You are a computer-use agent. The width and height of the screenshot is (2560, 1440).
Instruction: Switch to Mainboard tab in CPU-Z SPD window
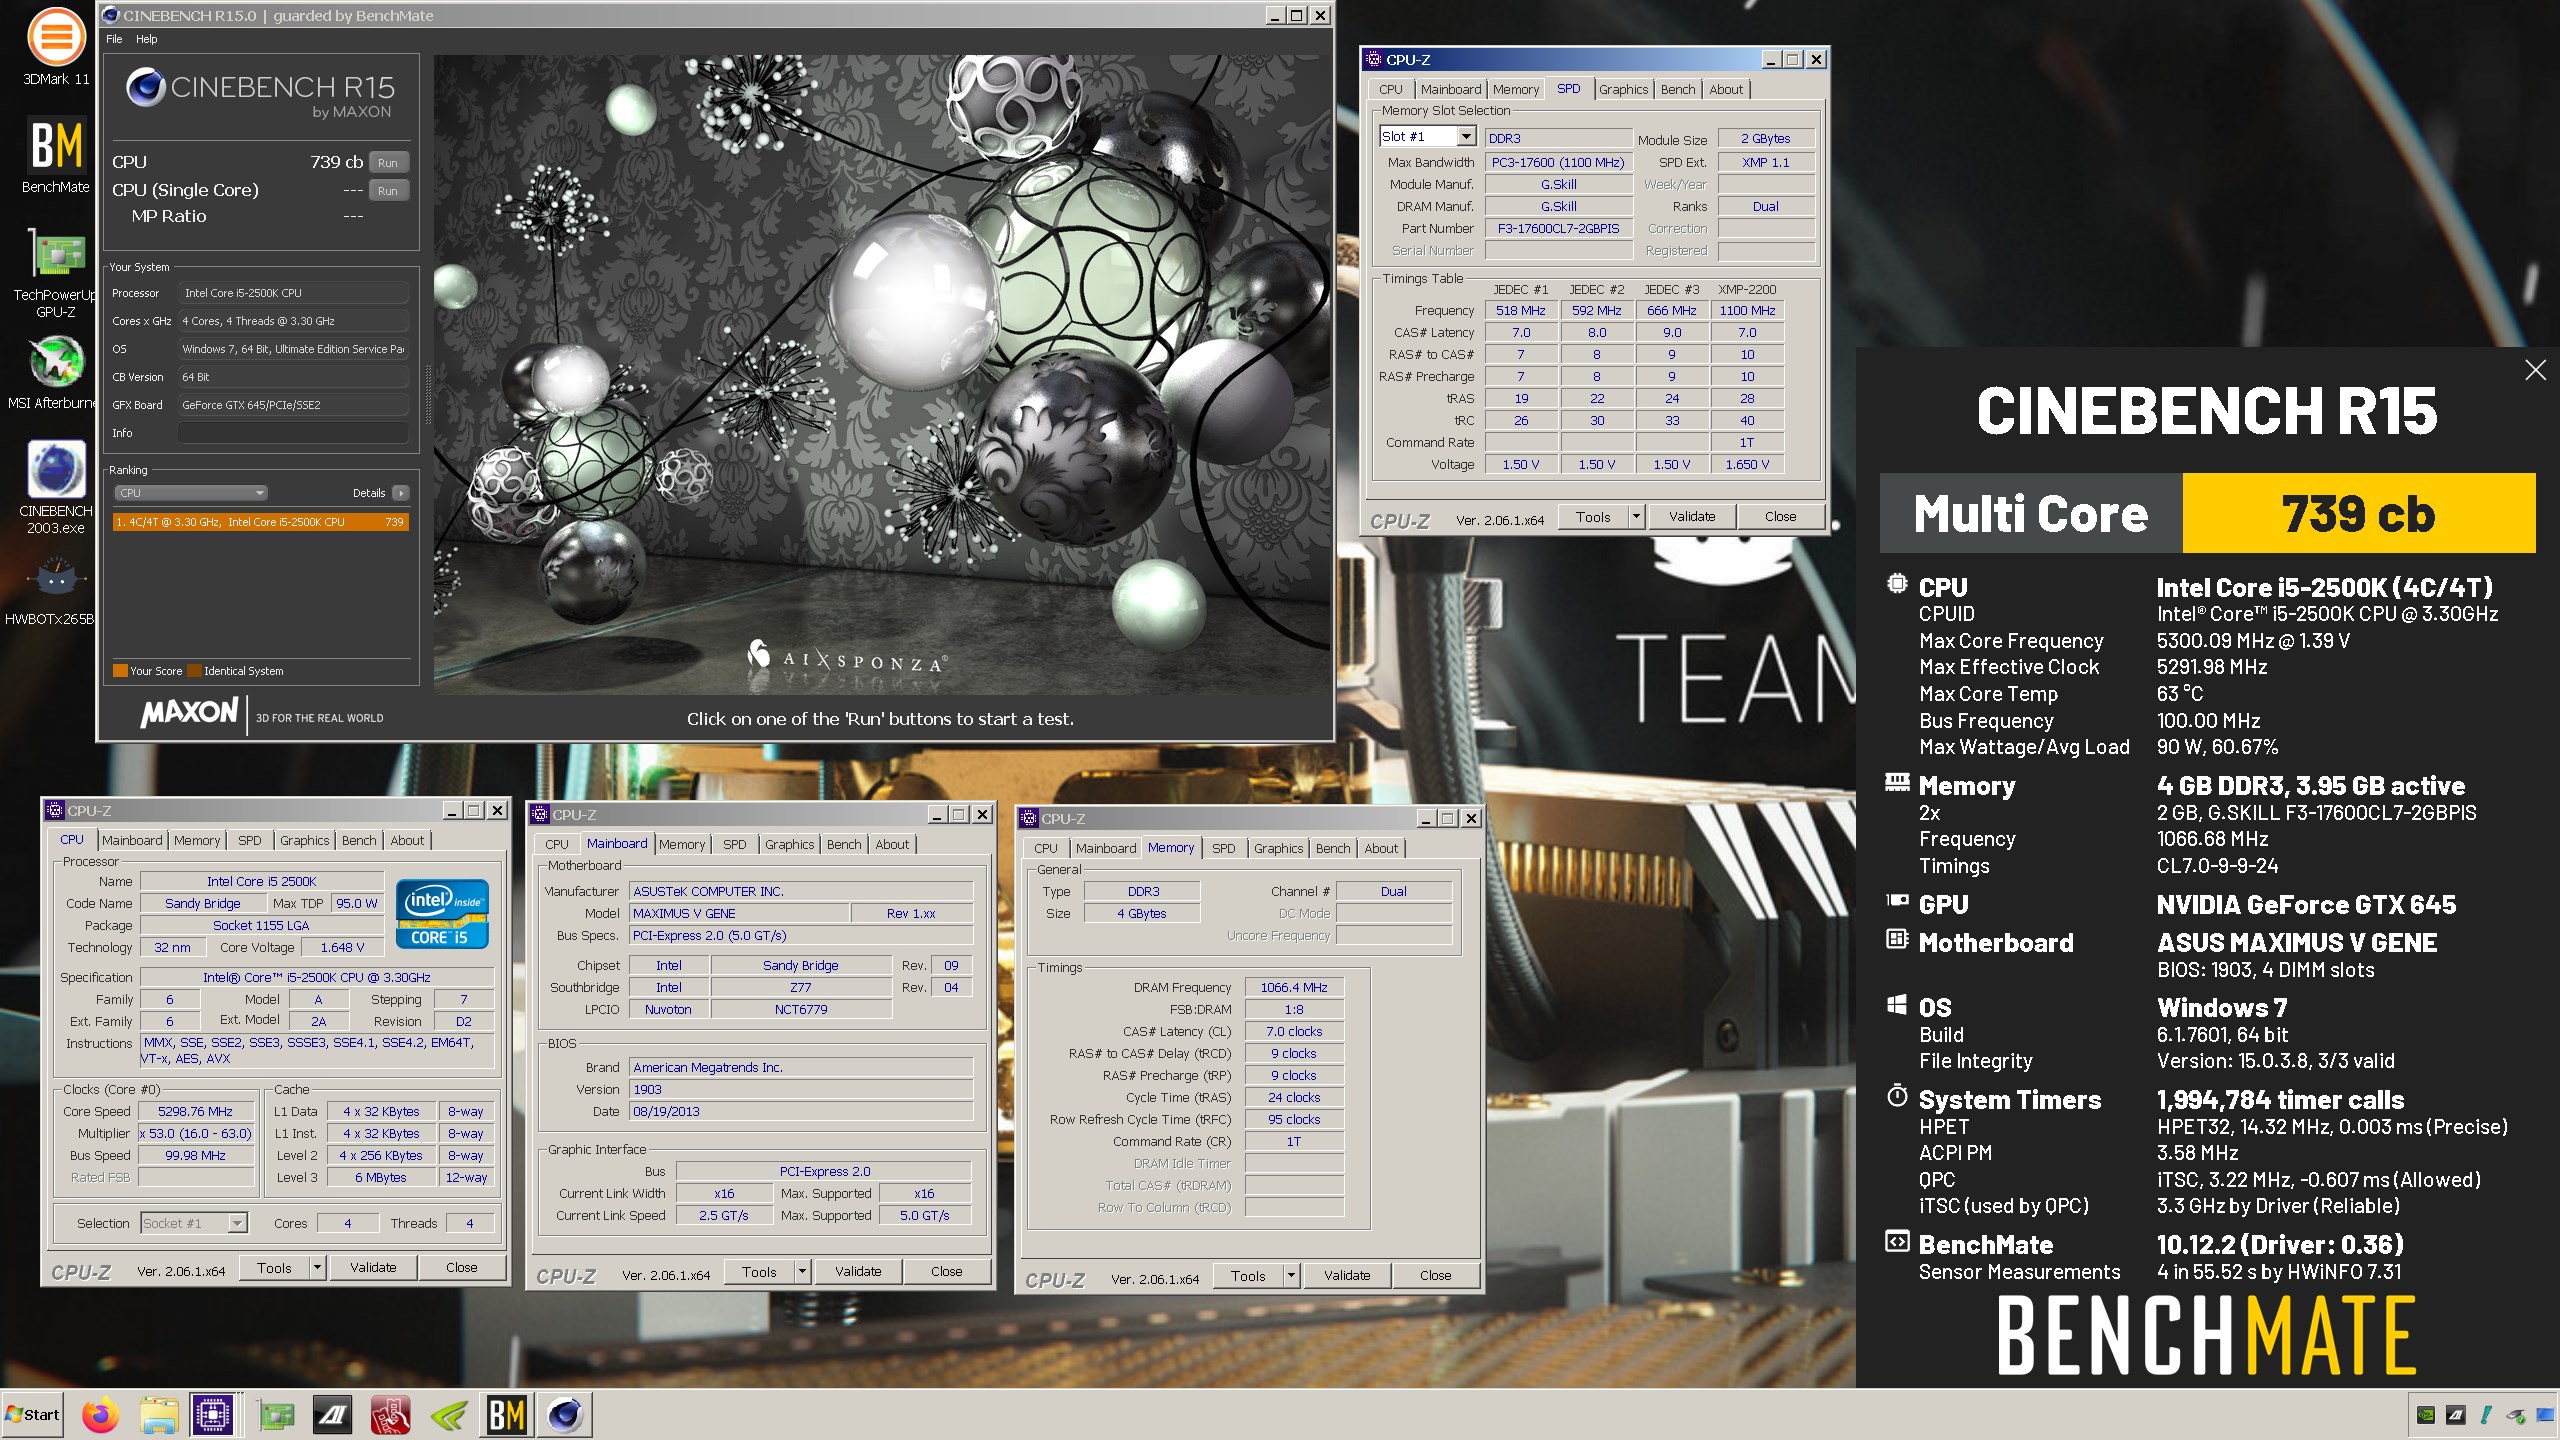tap(1451, 89)
